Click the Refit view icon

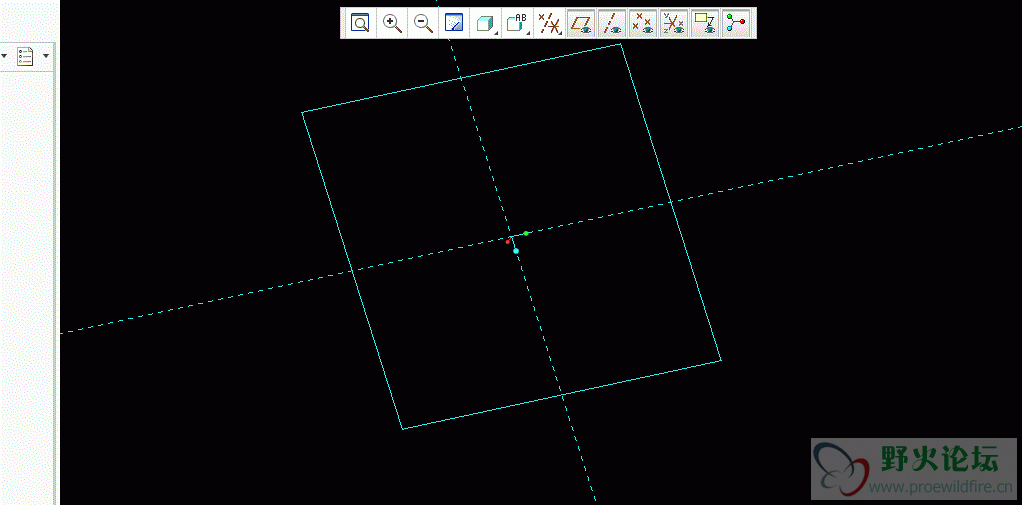pos(360,23)
